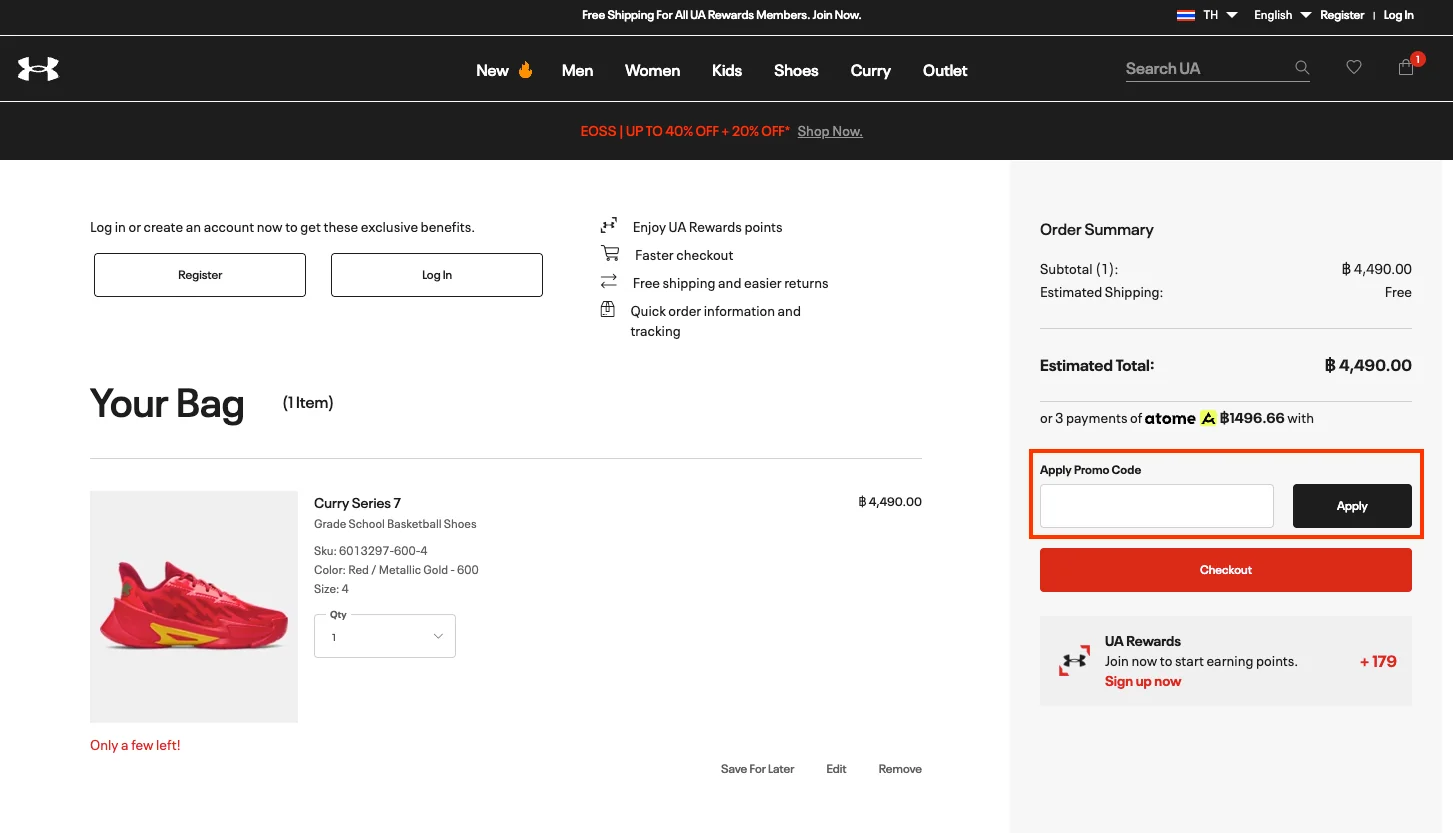Click the UA Rewards logo icon
The height and width of the screenshot is (833, 1453).
[x=1074, y=661]
